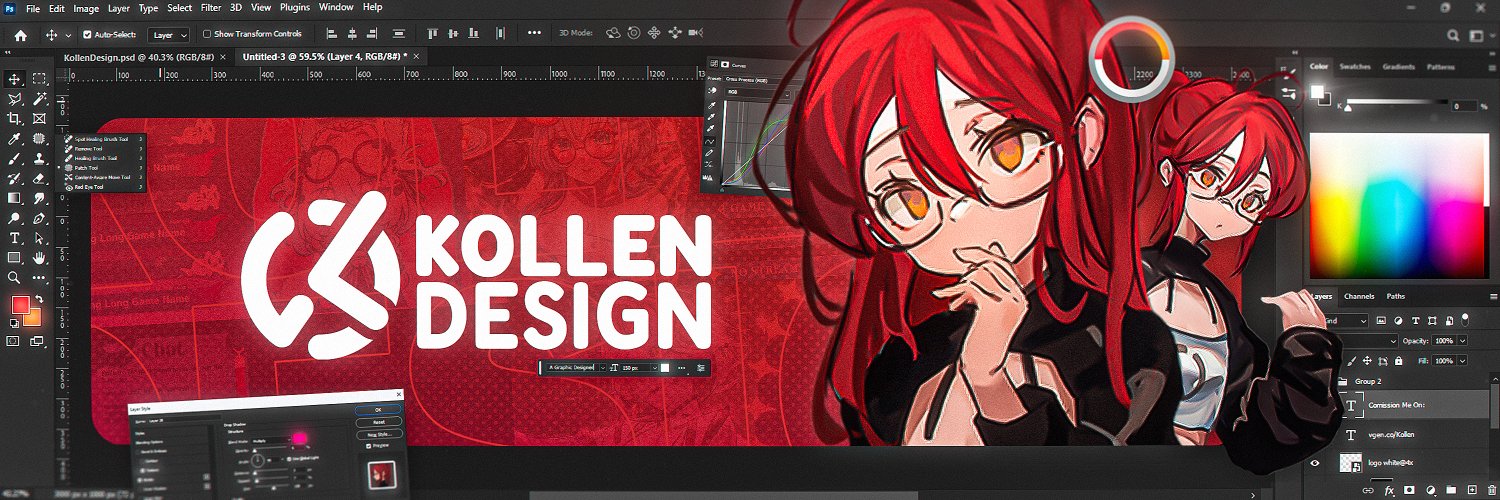The image size is (1500, 500).
Task: Switch to the Channels tab
Action: (1358, 297)
